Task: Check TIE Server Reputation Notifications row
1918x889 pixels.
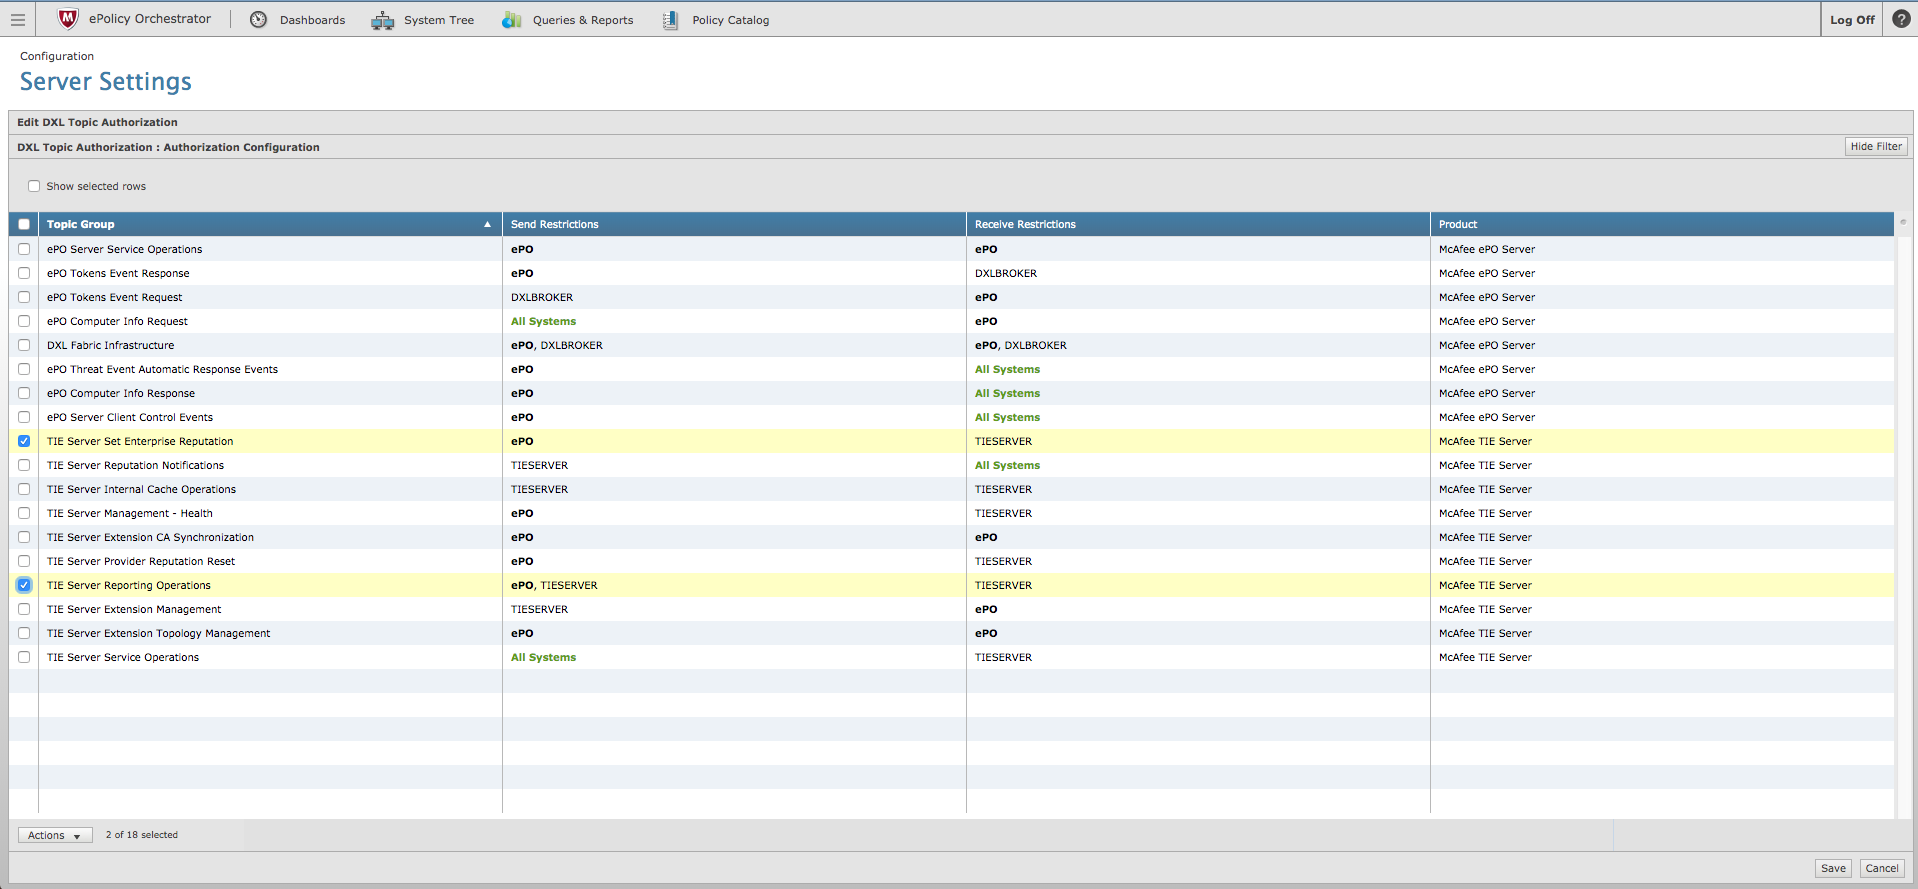Action: [x=24, y=465]
